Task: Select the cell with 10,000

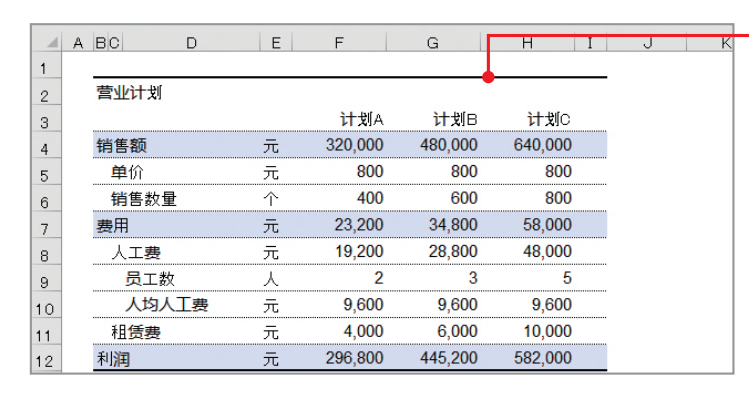Action: 547,331
